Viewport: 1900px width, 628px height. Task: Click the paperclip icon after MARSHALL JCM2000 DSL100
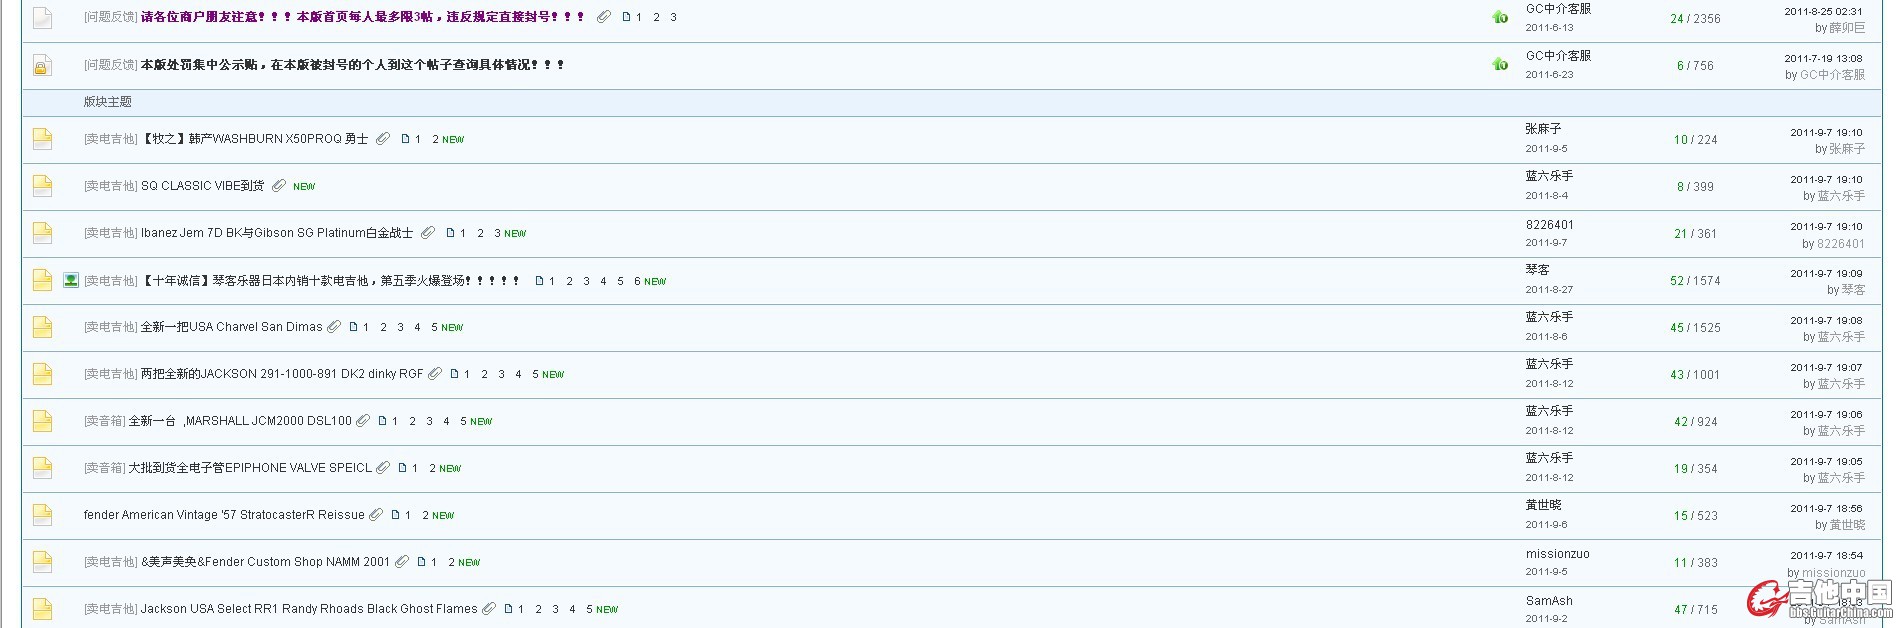pos(363,421)
